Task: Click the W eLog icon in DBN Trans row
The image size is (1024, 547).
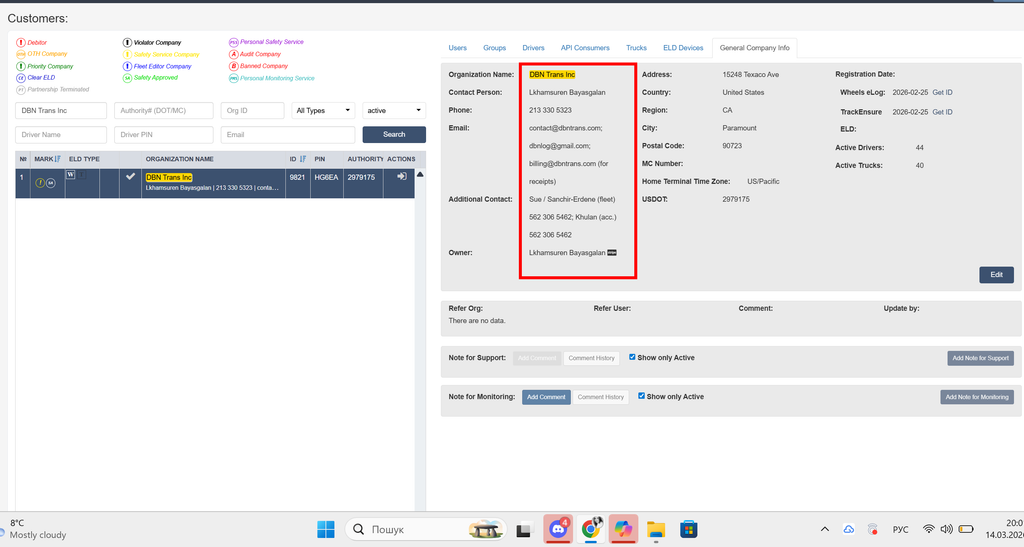Action: coord(71,174)
